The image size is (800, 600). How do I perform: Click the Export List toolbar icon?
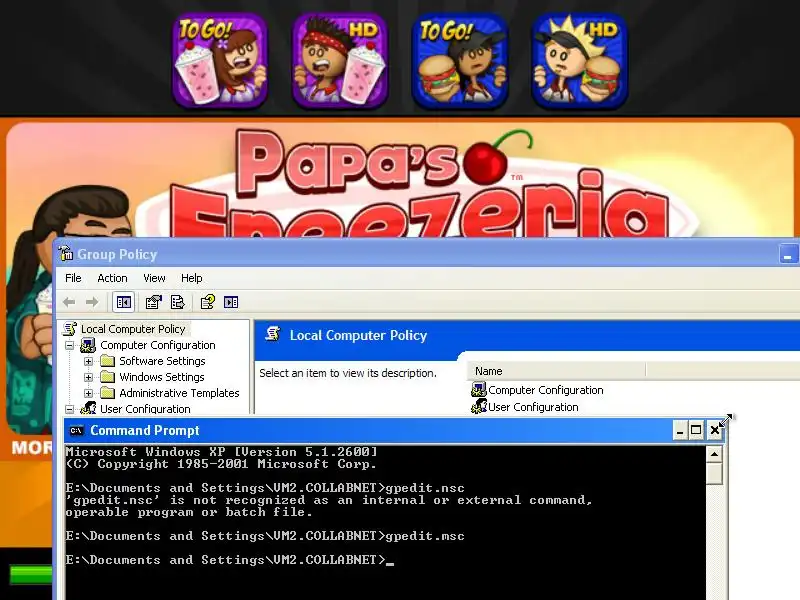coord(177,303)
